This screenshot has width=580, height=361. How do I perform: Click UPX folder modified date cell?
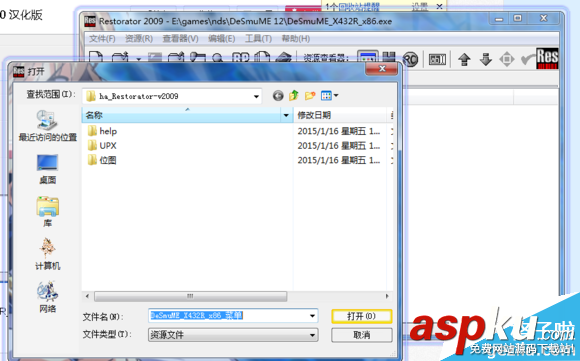(338, 145)
